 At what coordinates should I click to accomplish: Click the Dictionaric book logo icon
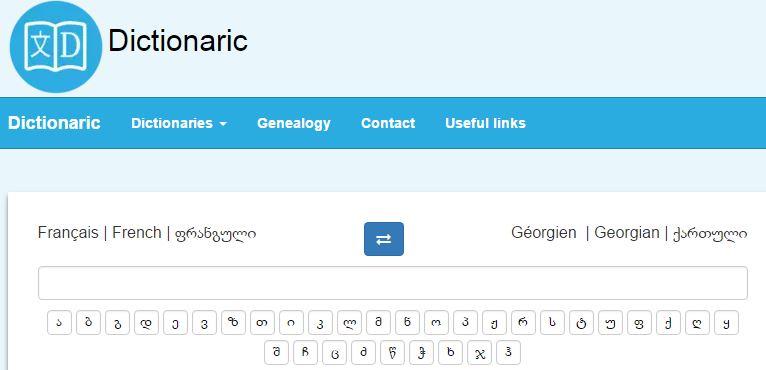click(x=56, y=46)
